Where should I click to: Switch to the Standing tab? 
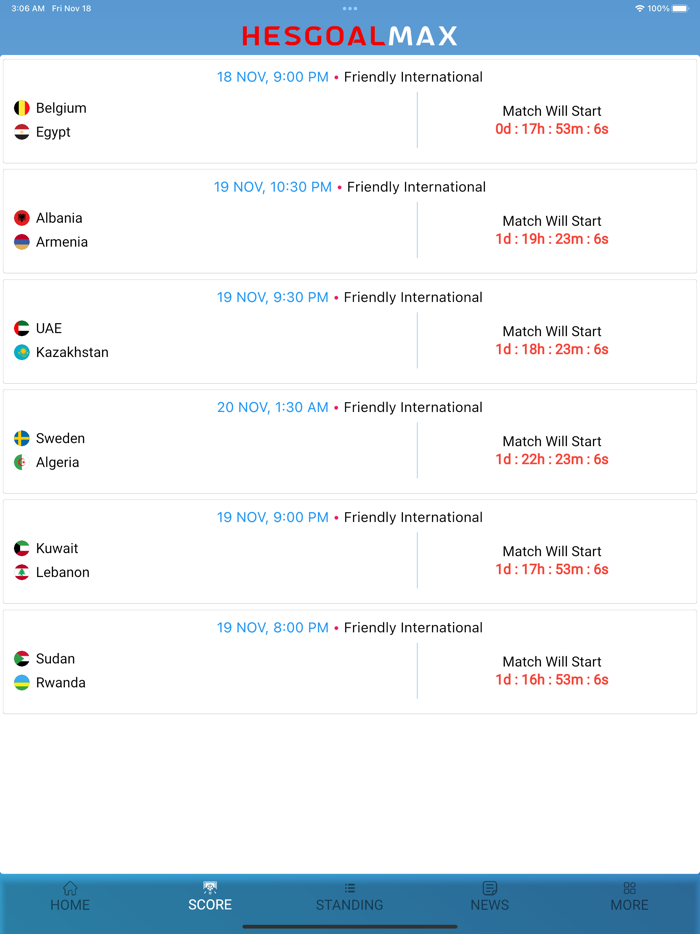click(x=350, y=896)
